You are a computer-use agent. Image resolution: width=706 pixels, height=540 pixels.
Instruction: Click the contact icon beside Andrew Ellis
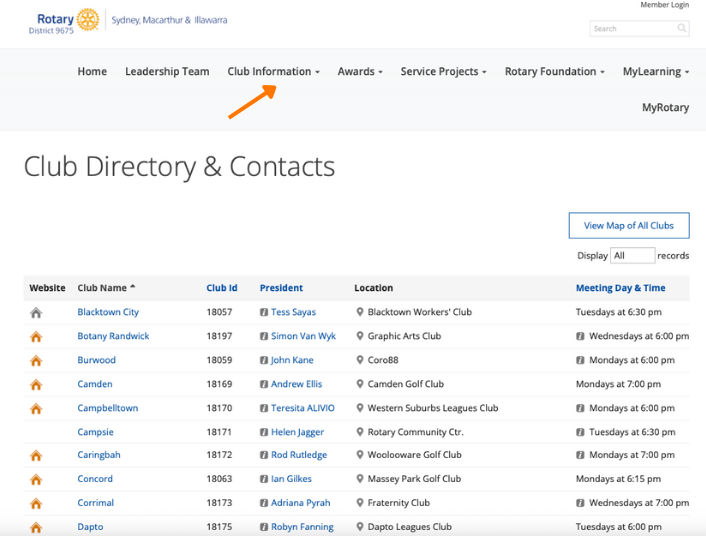(x=264, y=384)
